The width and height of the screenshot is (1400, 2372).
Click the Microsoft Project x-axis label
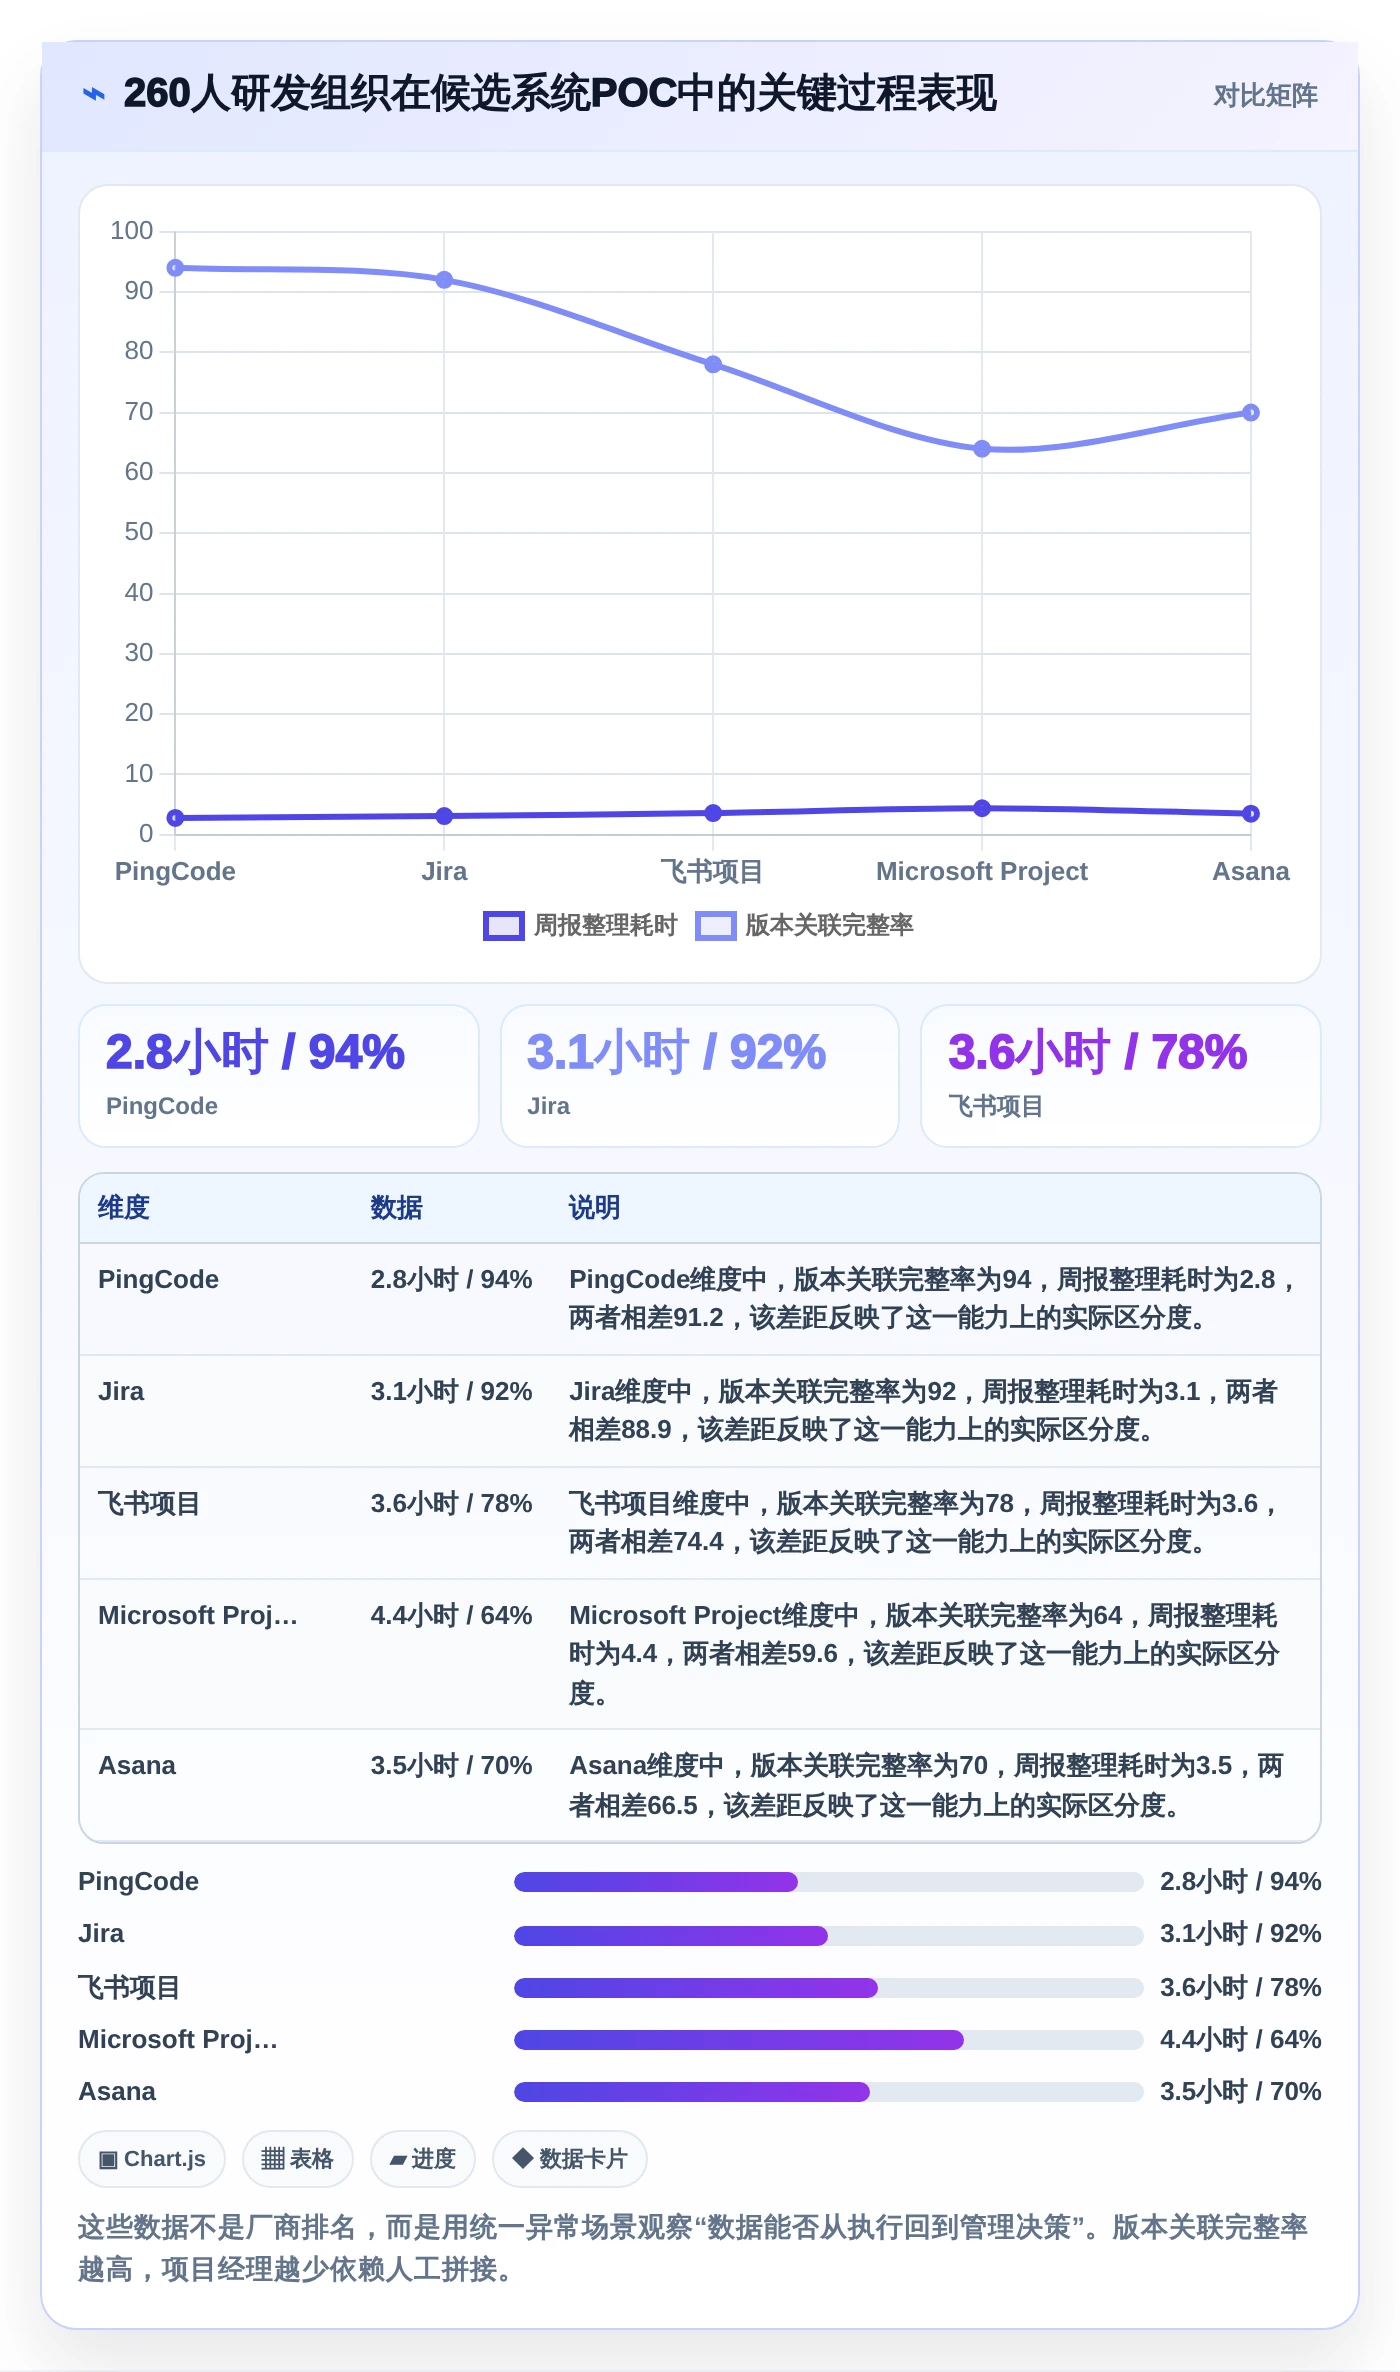tap(982, 871)
